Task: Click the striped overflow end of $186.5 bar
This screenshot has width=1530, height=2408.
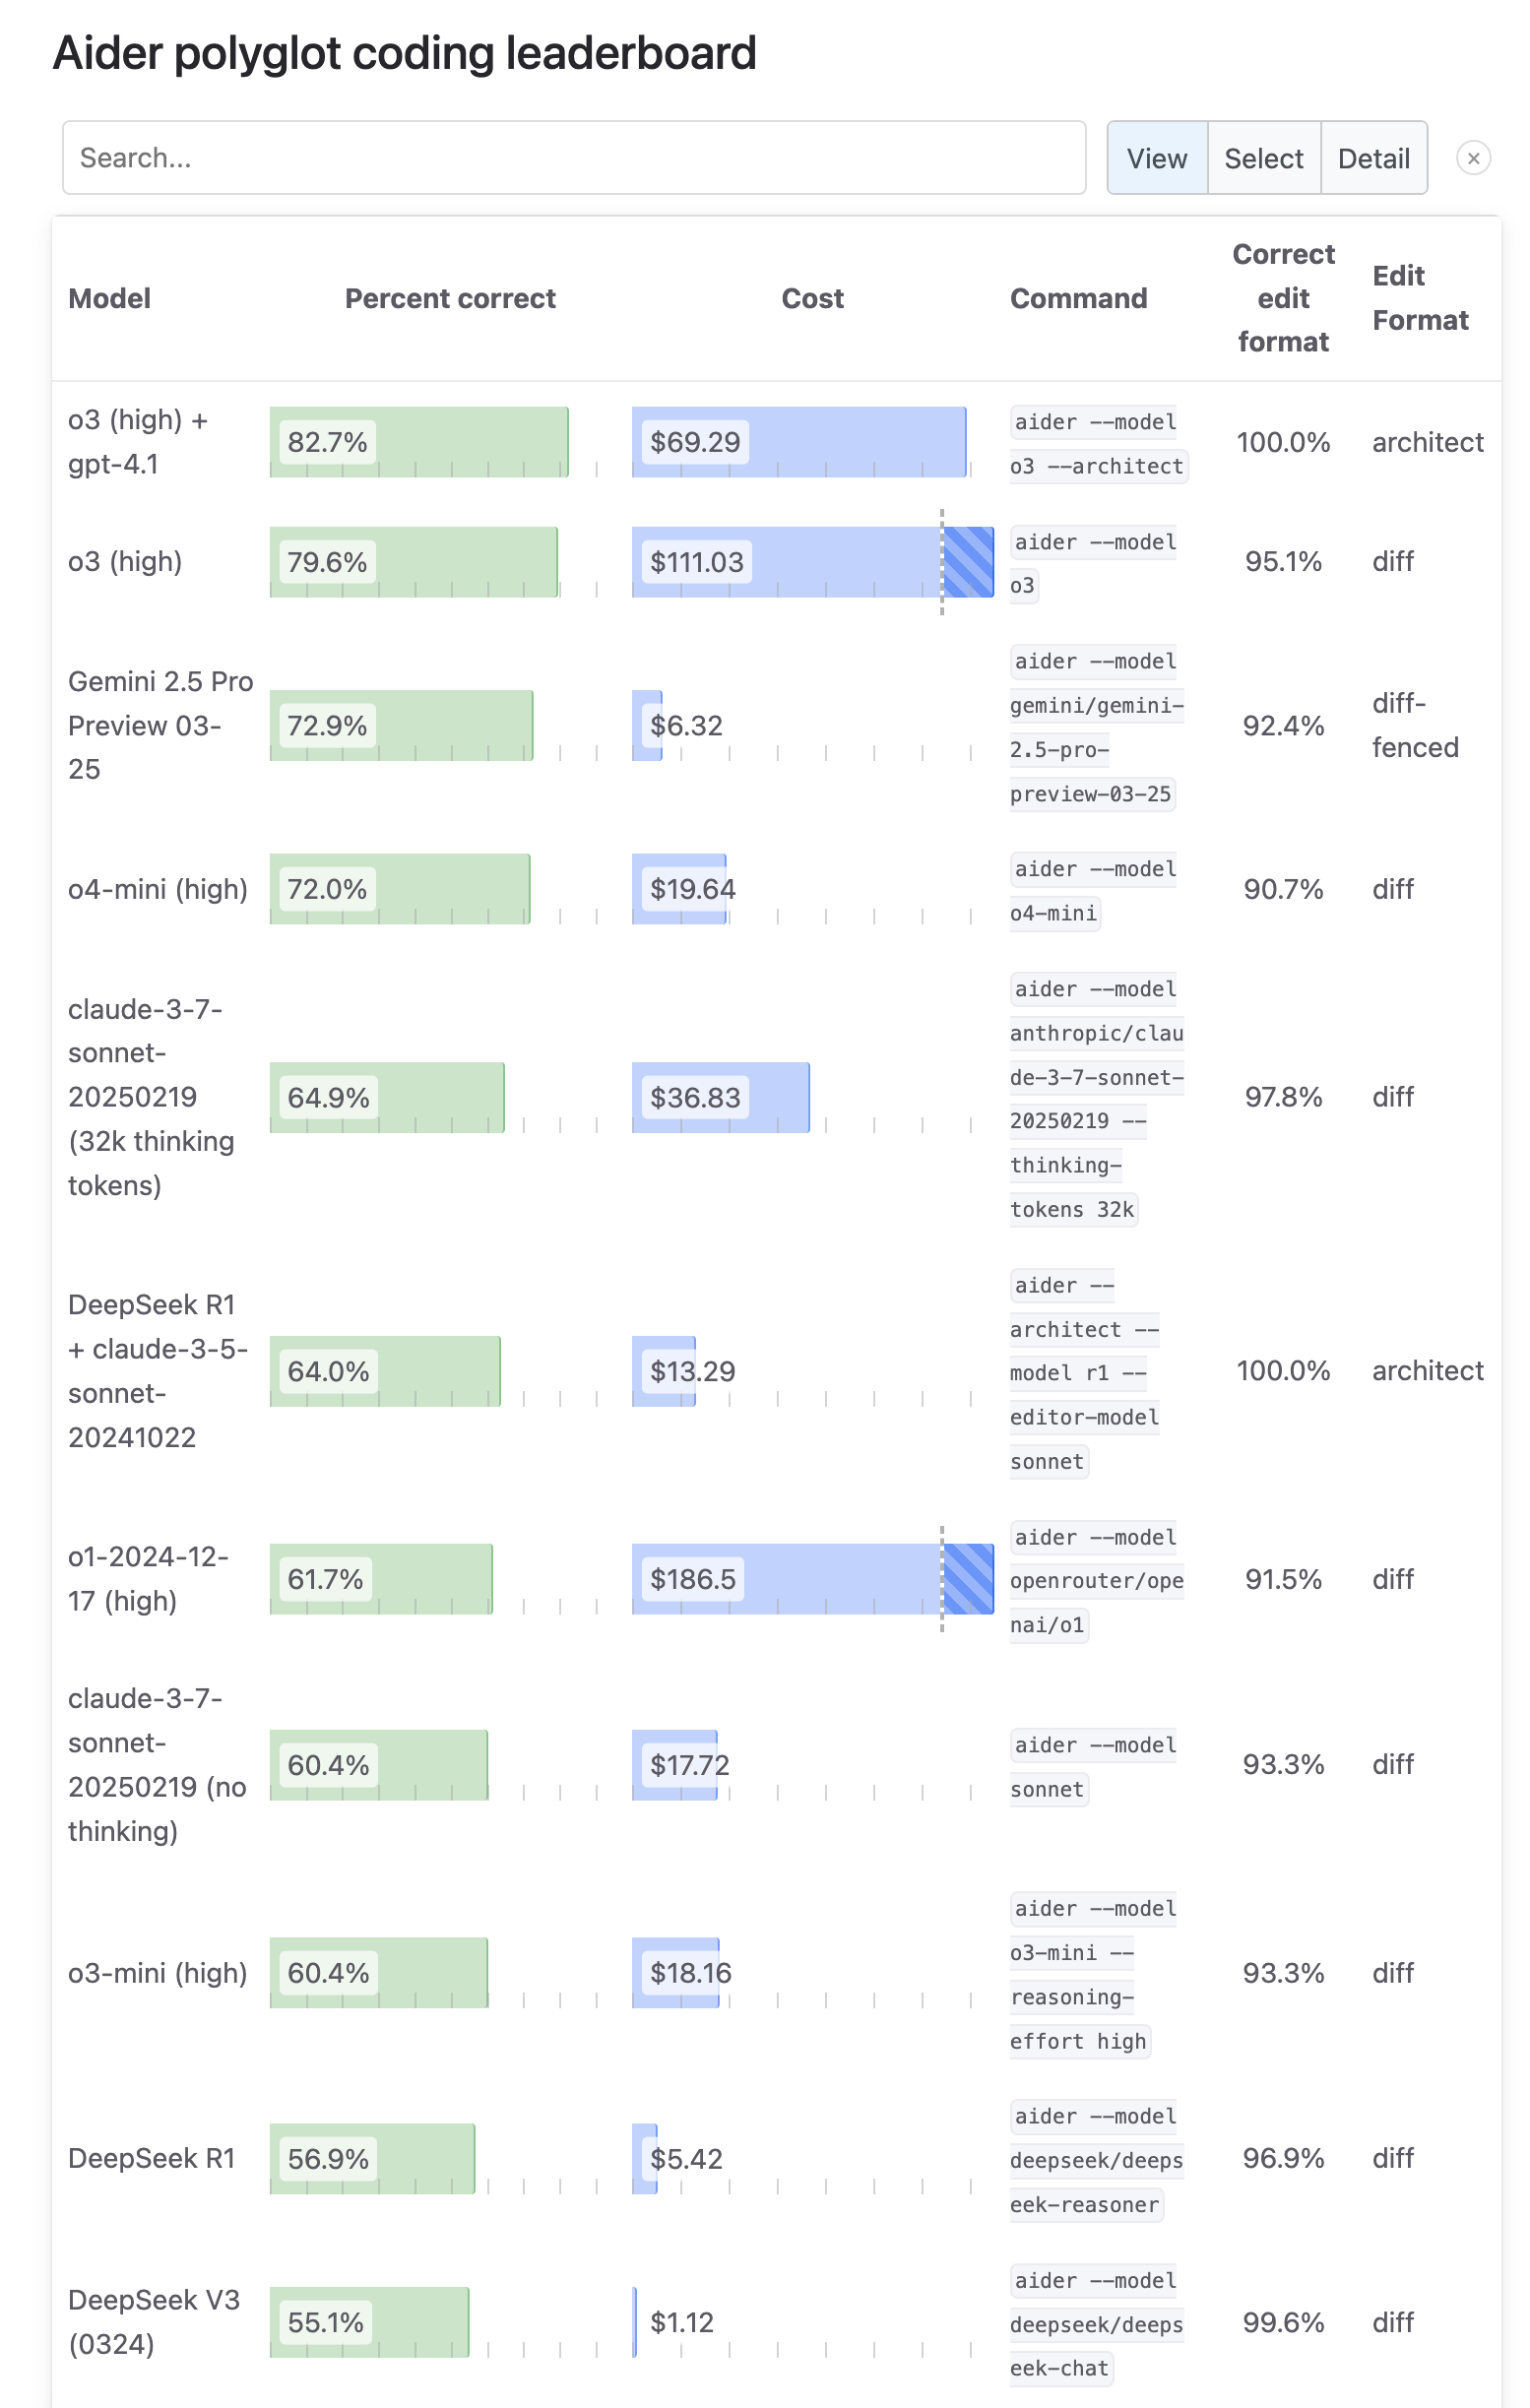Action: coord(969,1579)
